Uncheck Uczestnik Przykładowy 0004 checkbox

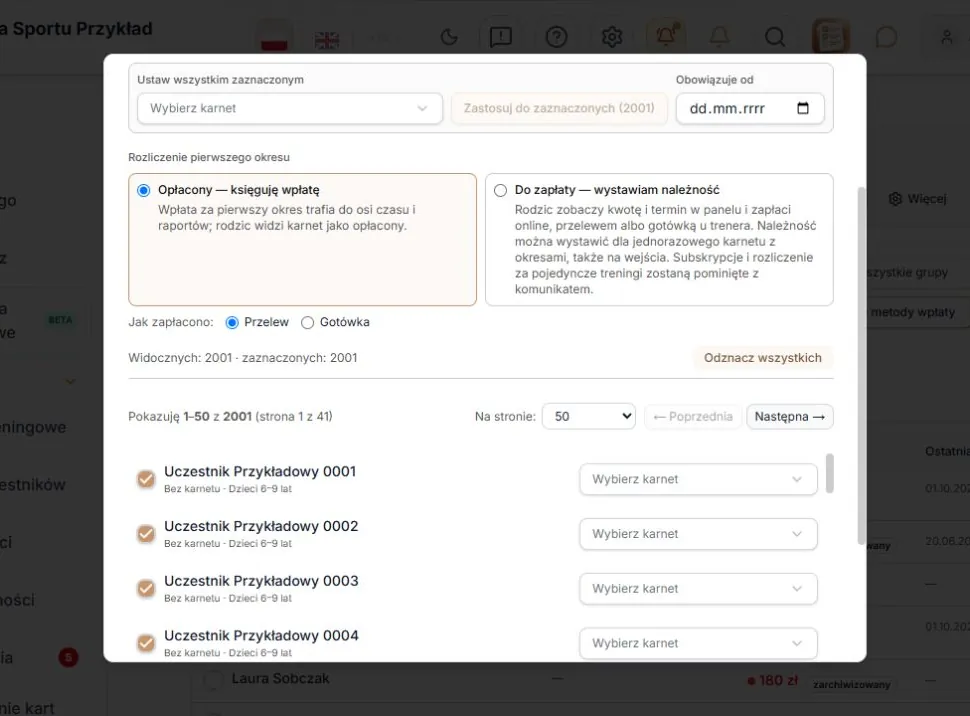tap(146, 643)
